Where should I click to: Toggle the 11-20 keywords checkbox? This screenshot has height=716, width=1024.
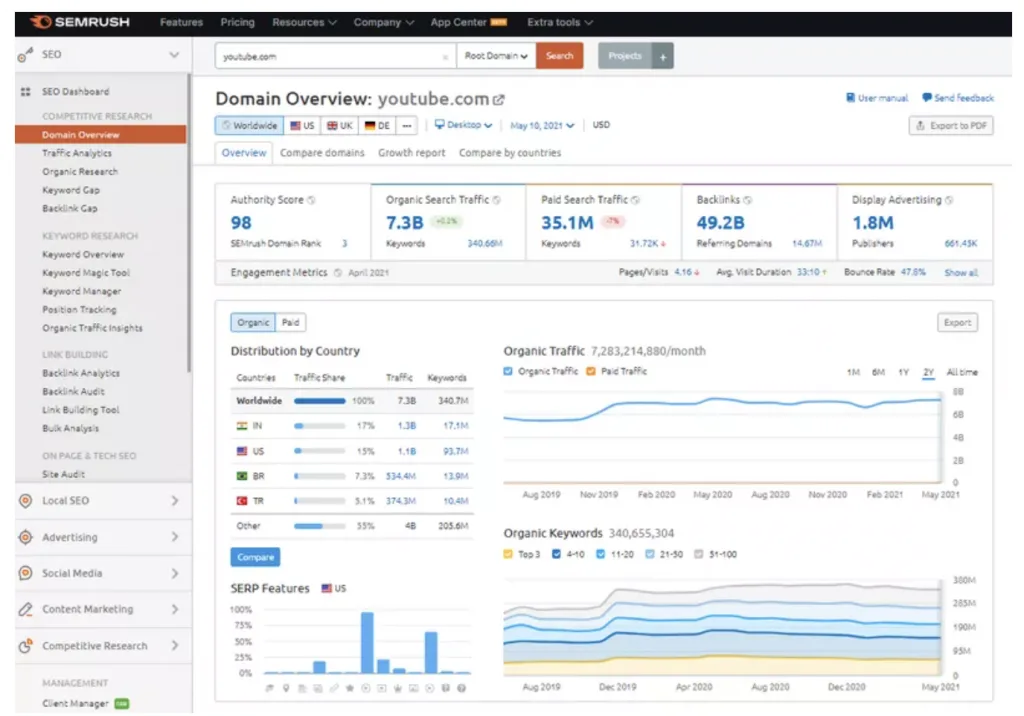pyautogui.click(x=601, y=555)
